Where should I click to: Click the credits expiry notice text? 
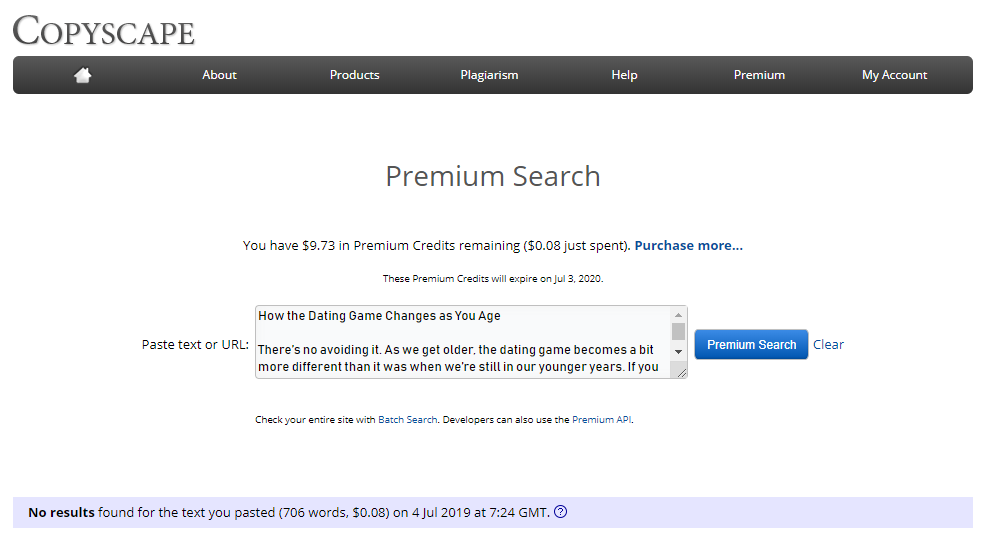point(493,278)
